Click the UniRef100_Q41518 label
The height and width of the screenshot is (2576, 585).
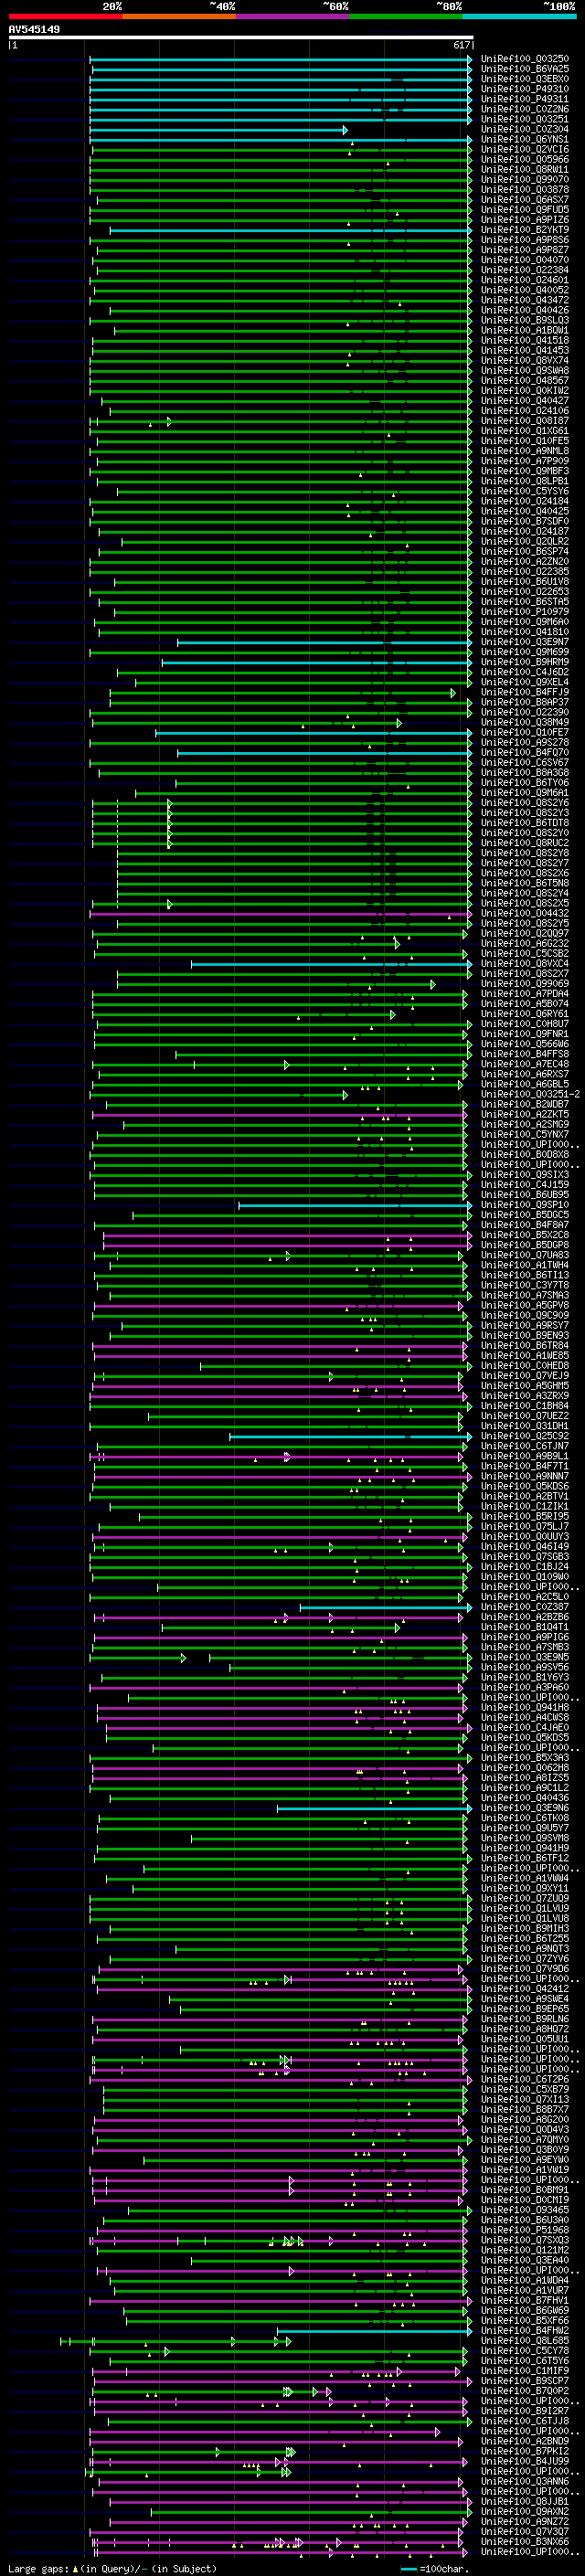click(525, 340)
